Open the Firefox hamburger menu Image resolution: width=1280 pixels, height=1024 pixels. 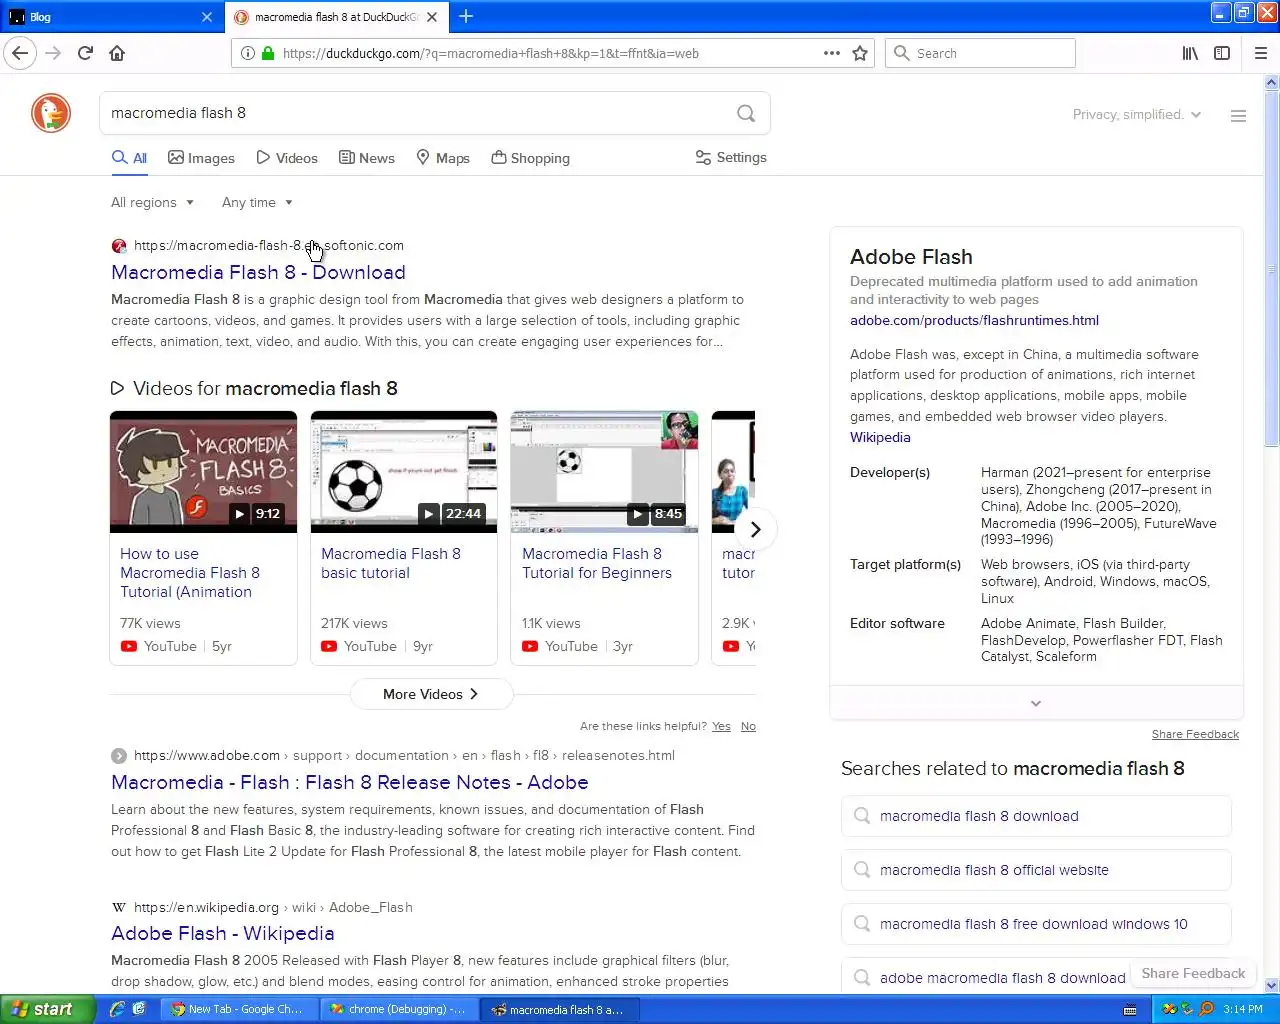pos(1260,53)
